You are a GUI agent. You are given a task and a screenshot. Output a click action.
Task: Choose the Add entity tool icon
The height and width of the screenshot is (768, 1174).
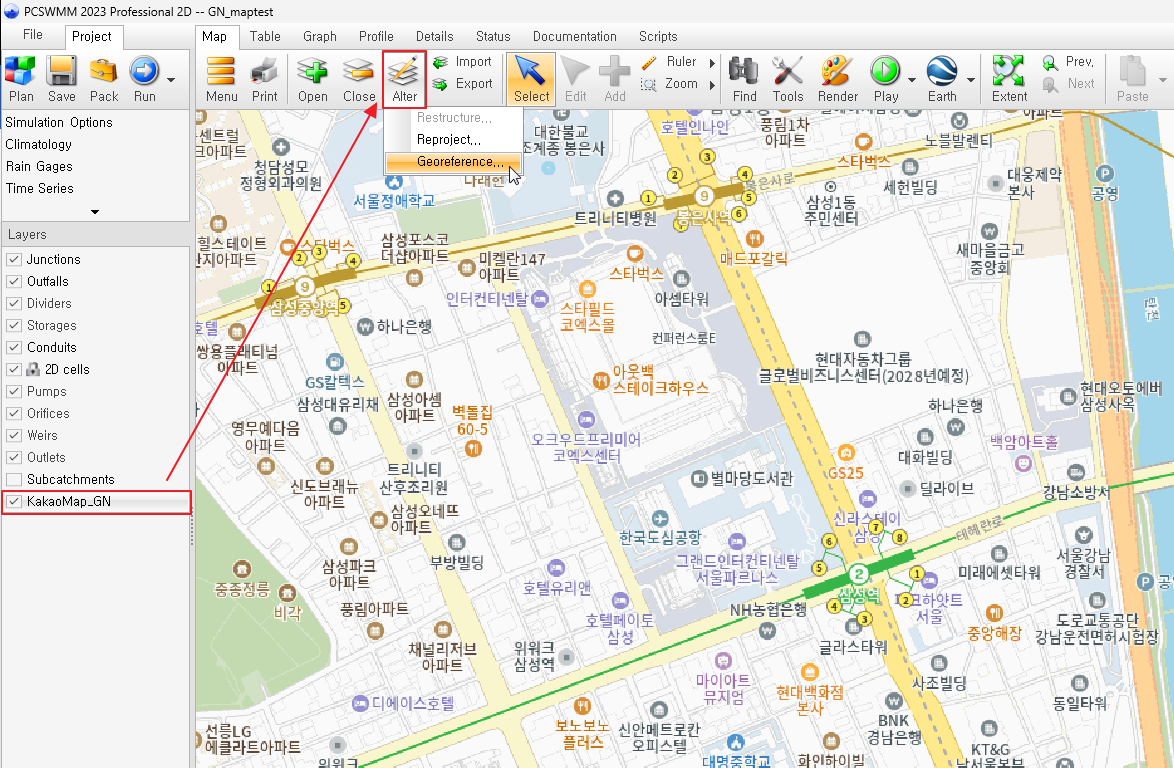615,71
